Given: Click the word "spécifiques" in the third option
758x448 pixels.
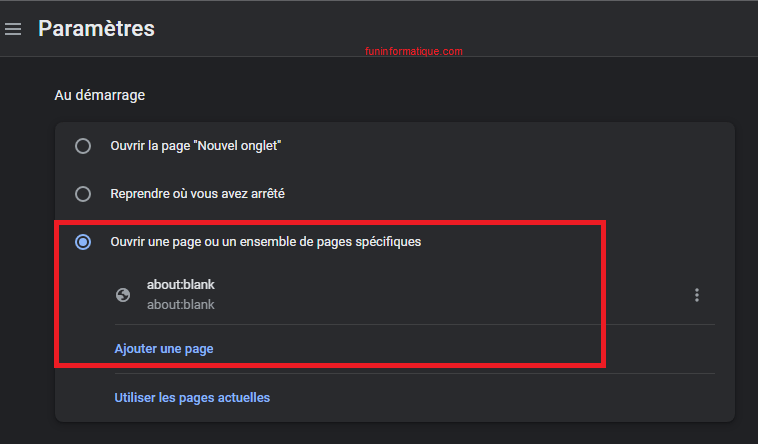Looking at the screenshot, I should pyautogui.click(x=388, y=242).
